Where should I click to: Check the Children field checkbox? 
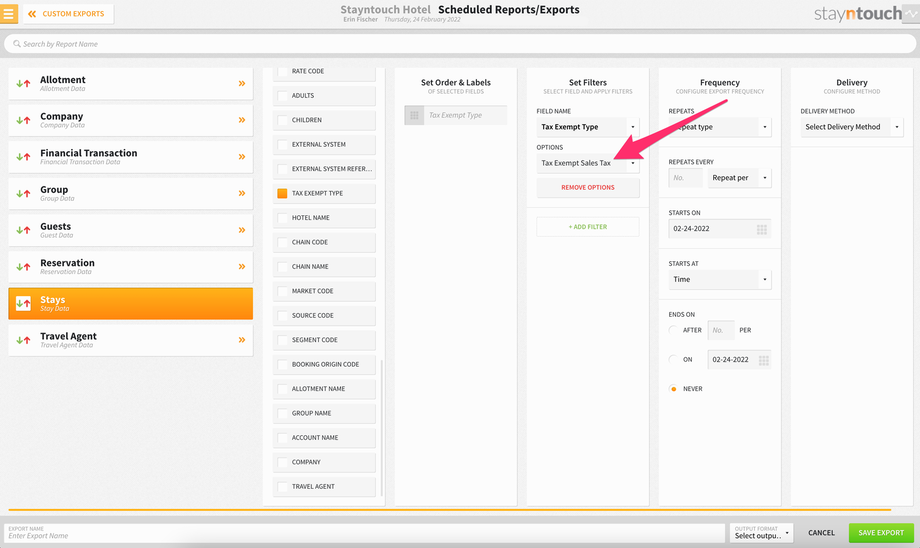[282, 120]
